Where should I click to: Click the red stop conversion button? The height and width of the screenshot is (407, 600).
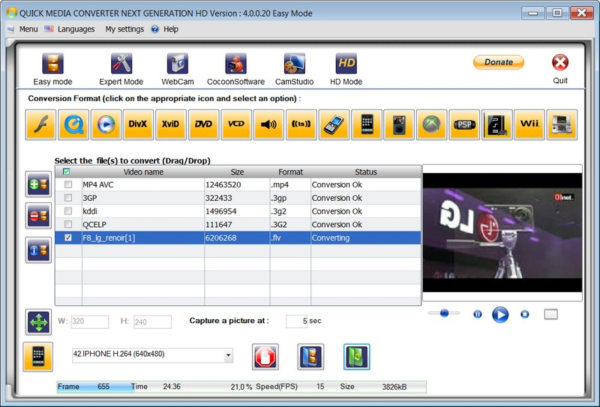pos(265,356)
